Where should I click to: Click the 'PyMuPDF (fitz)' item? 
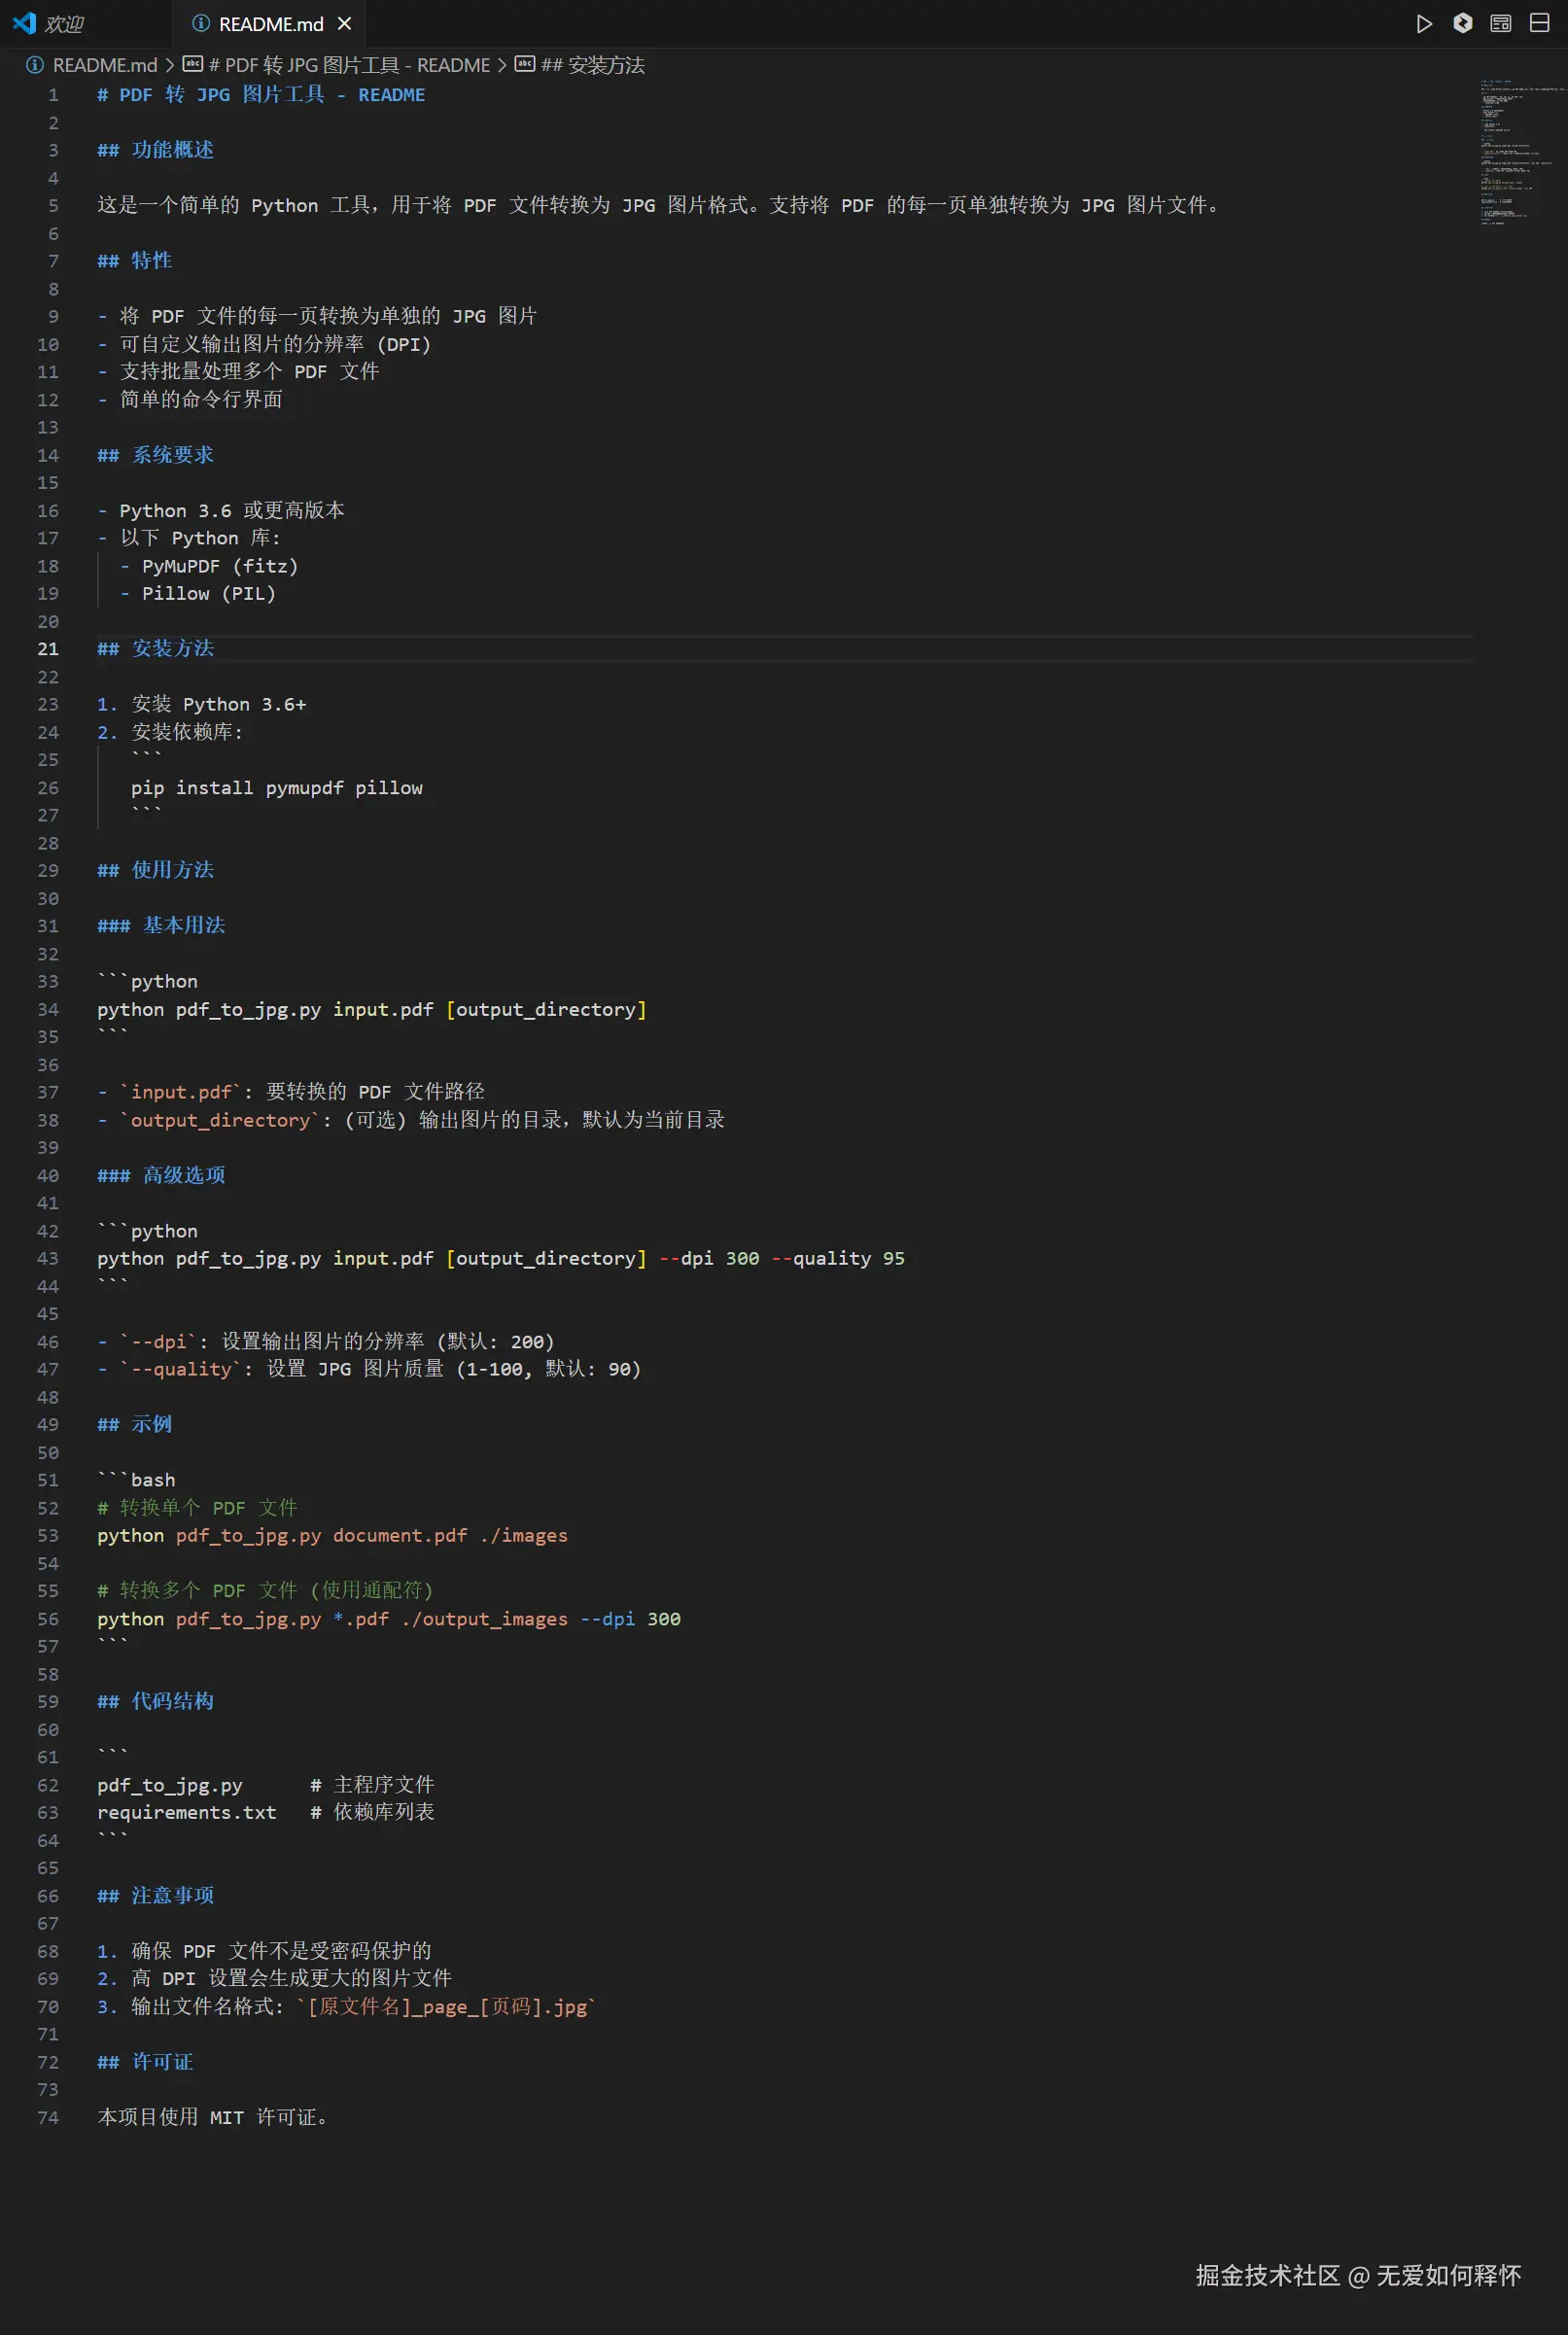pos(220,566)
